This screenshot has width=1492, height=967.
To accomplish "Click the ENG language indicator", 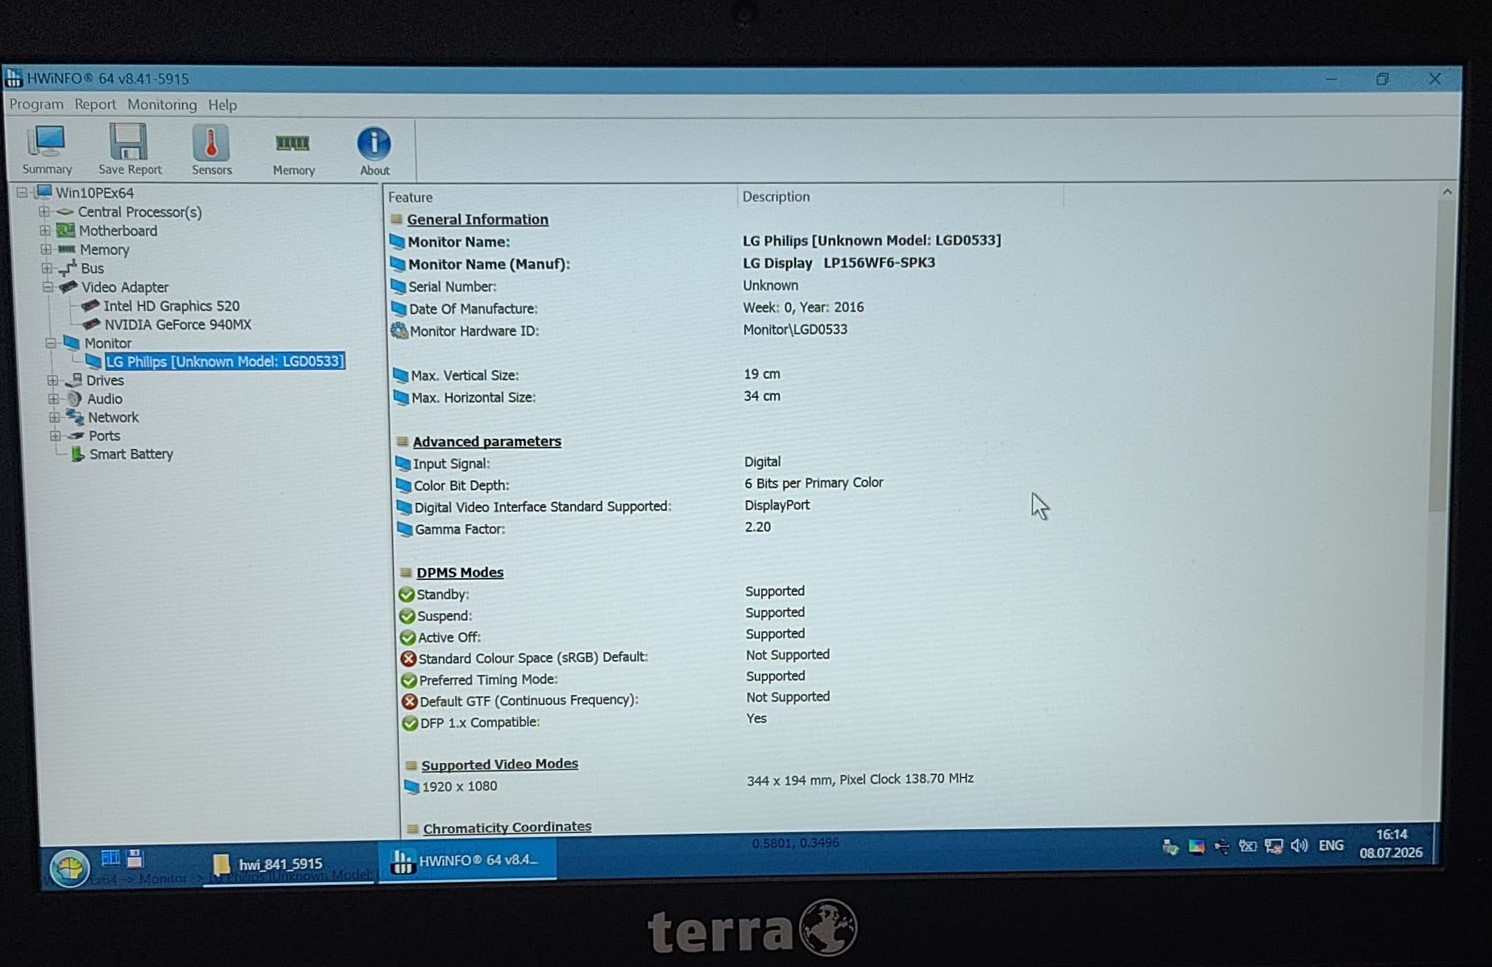I will coord(1331,846).
